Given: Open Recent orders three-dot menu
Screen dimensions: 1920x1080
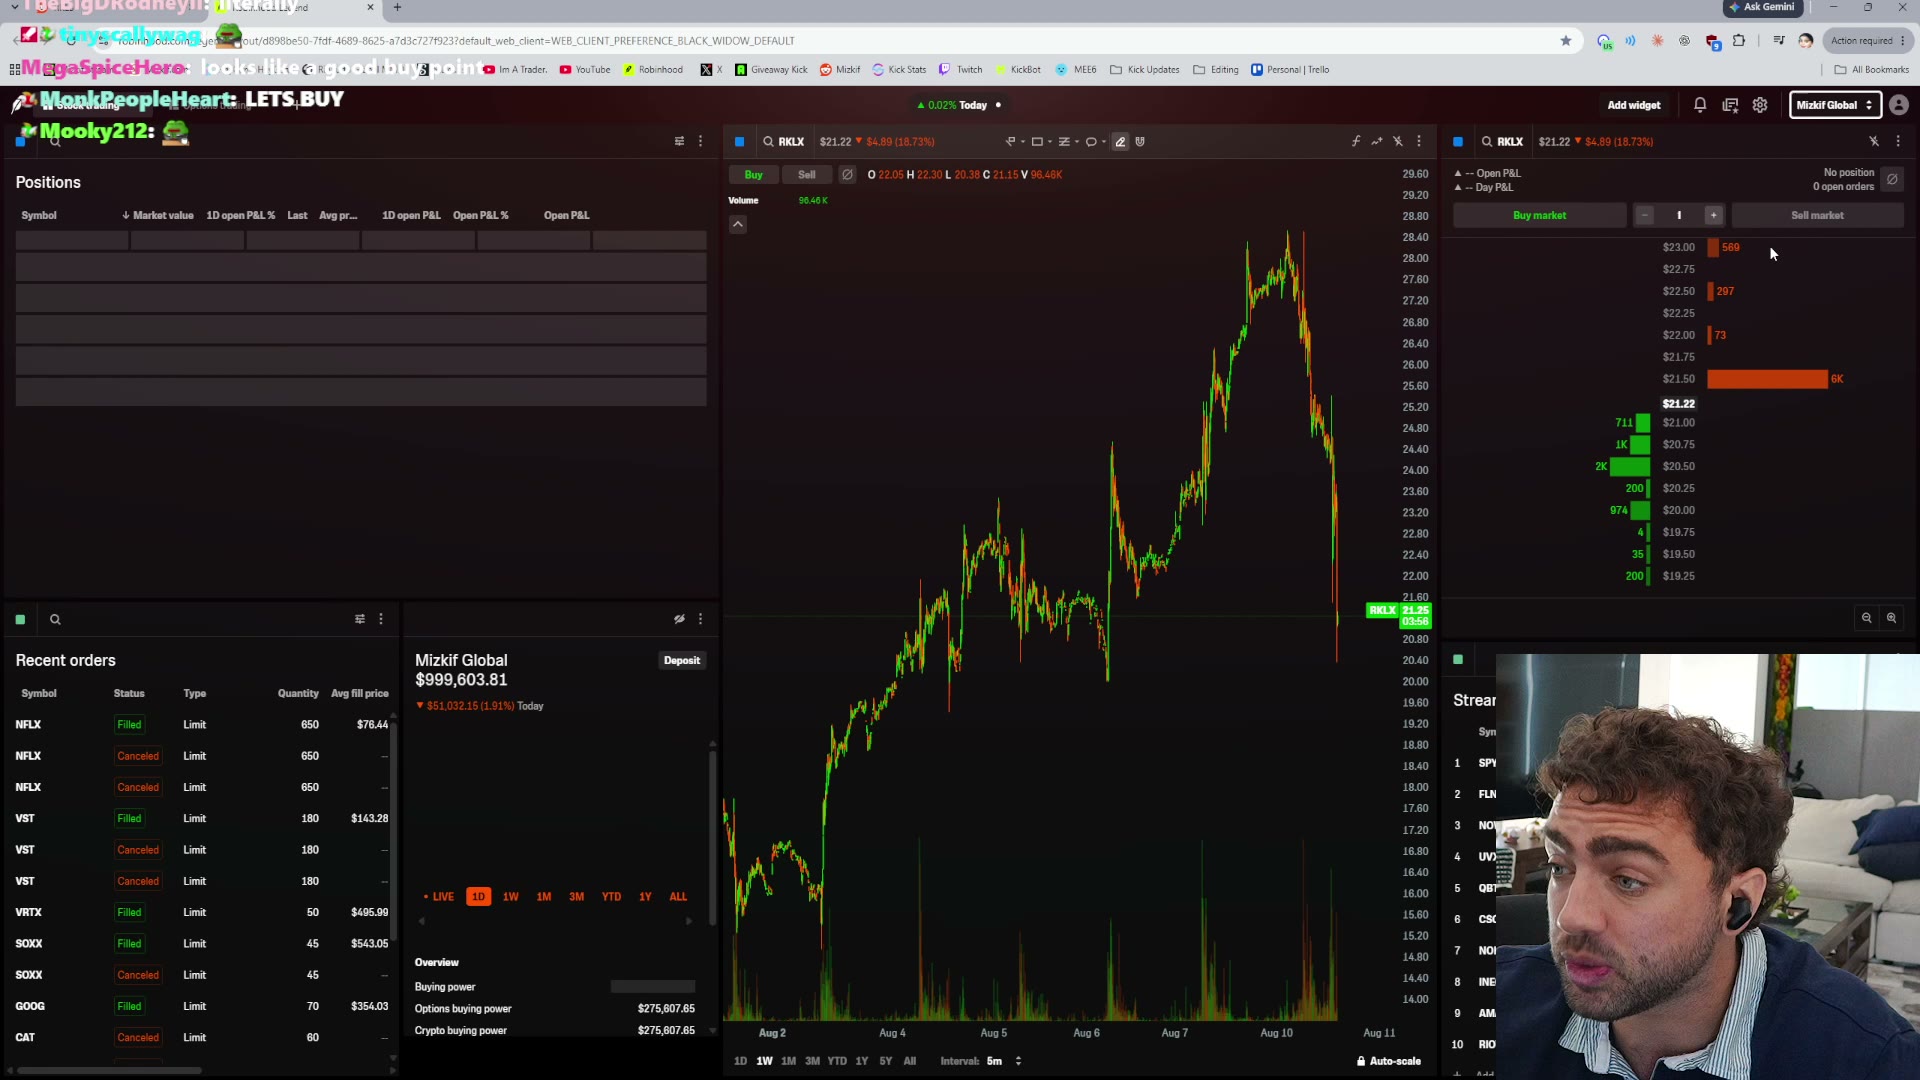Looking at the screenshot, I should coord(381,620).
